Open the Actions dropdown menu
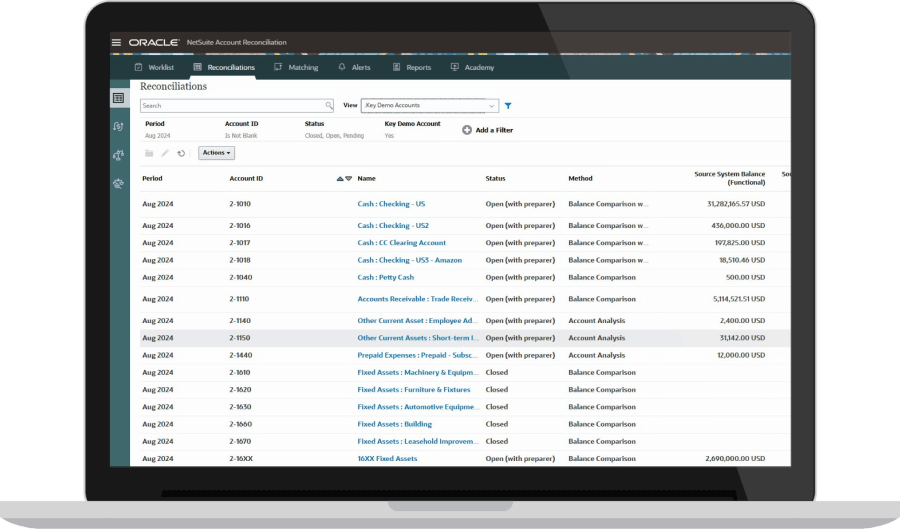Viewport: 900px width, 529px height. (x=216, y=153)
